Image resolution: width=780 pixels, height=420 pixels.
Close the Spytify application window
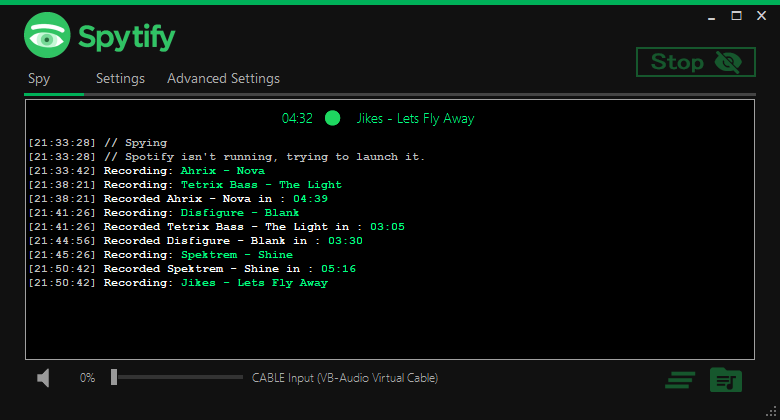click(x=762, y=15)
